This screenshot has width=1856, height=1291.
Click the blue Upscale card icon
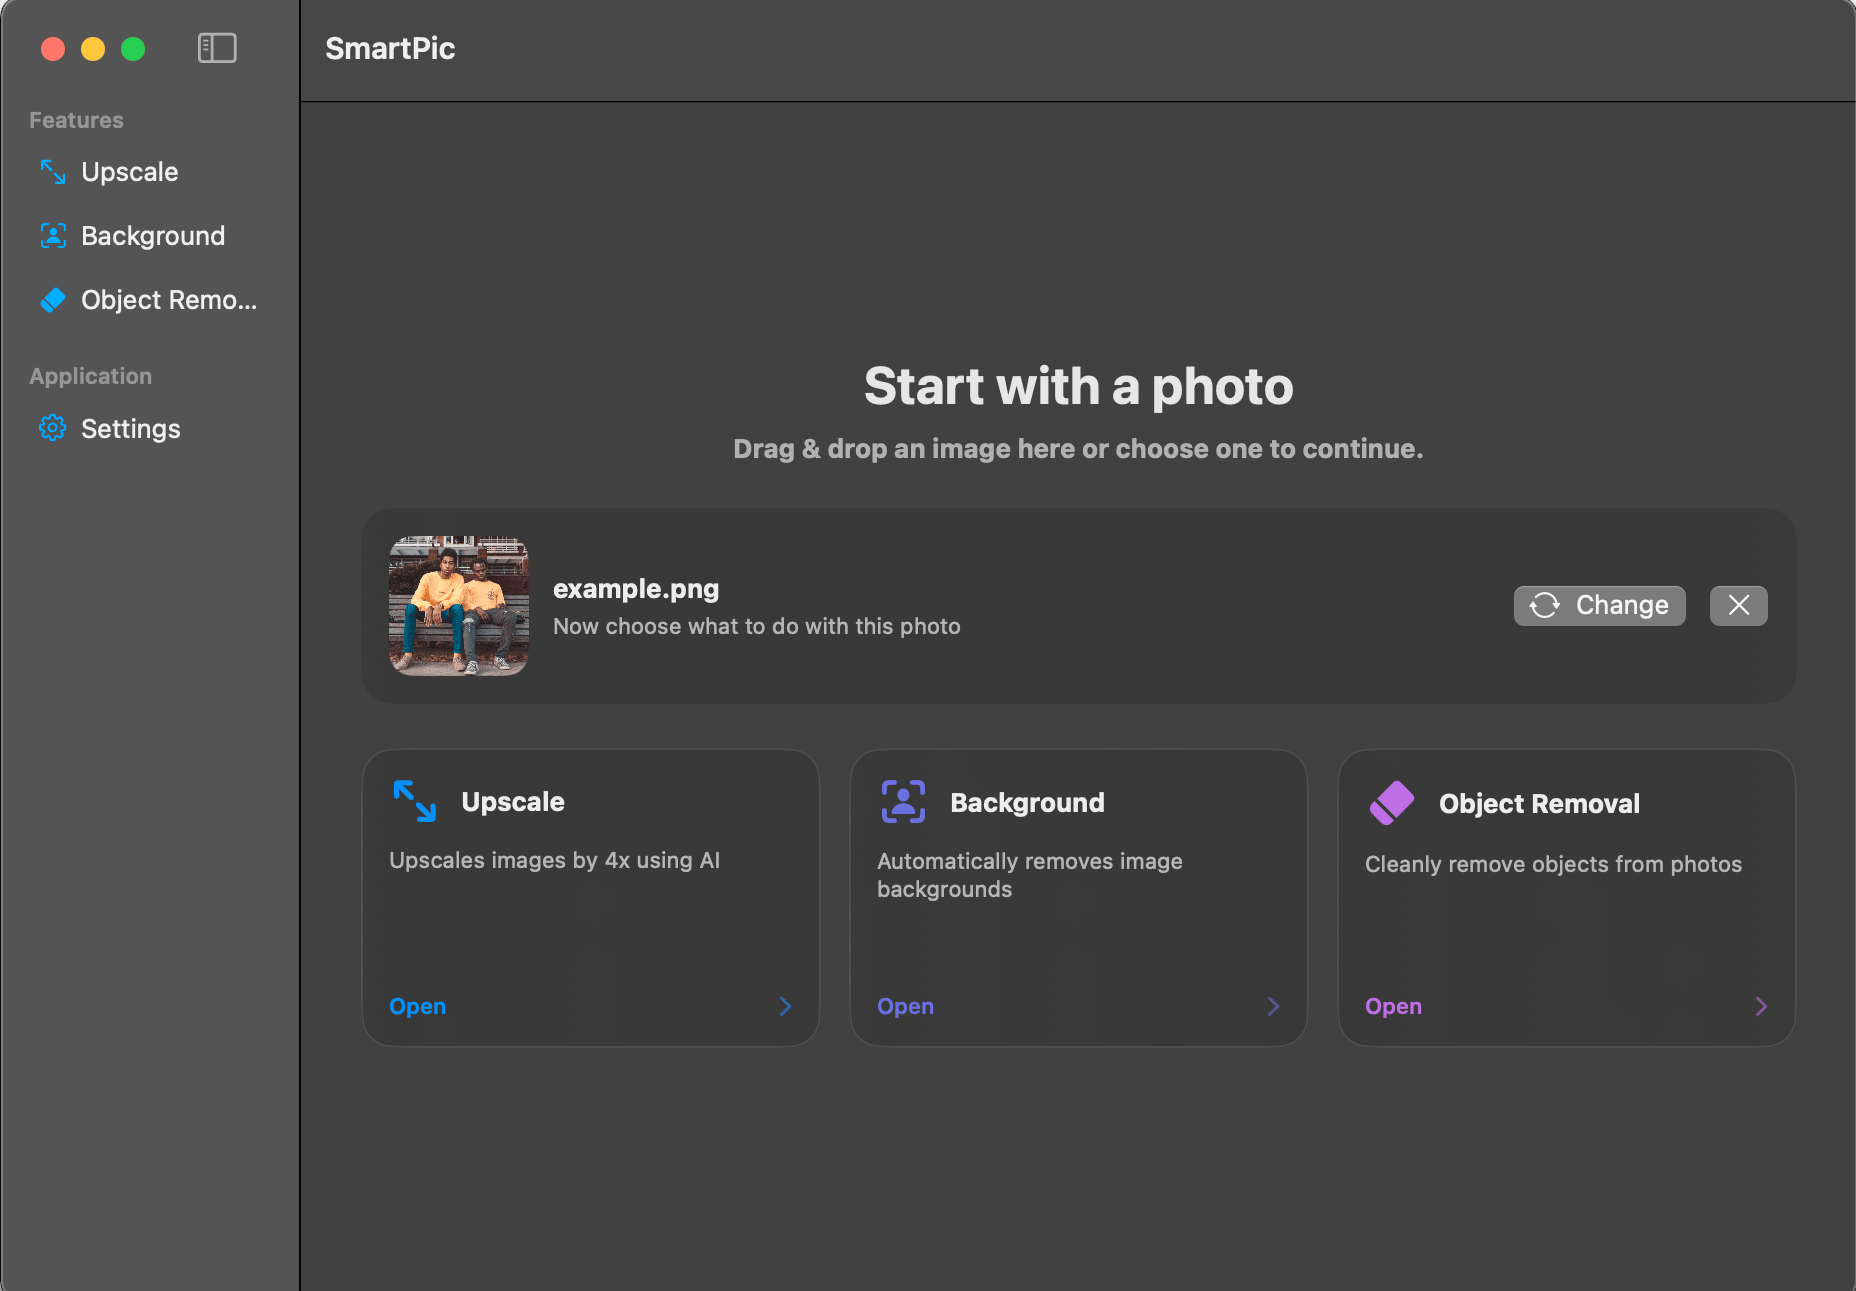pos(414,802)
